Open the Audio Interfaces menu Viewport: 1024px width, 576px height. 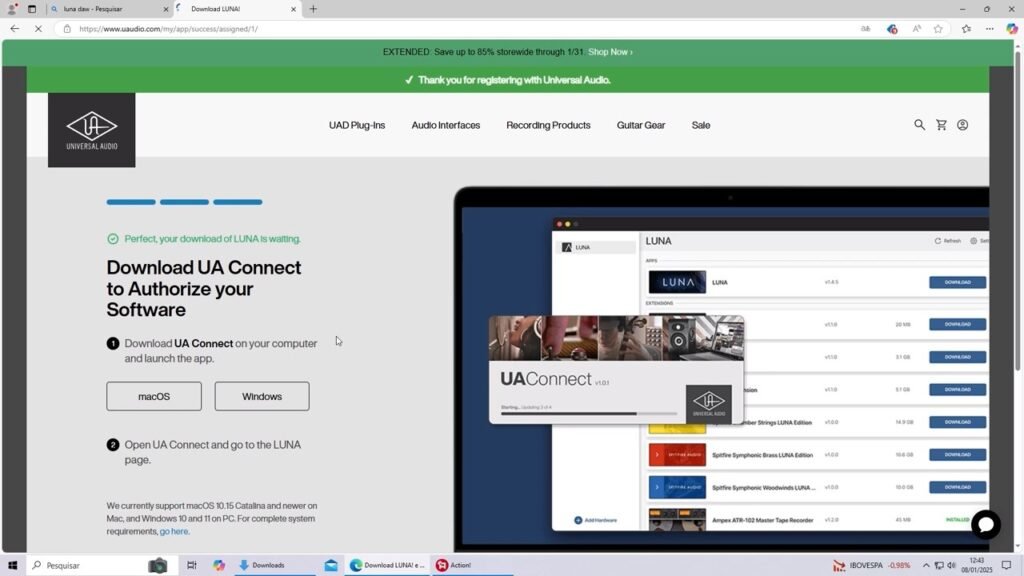coord(445,125)
